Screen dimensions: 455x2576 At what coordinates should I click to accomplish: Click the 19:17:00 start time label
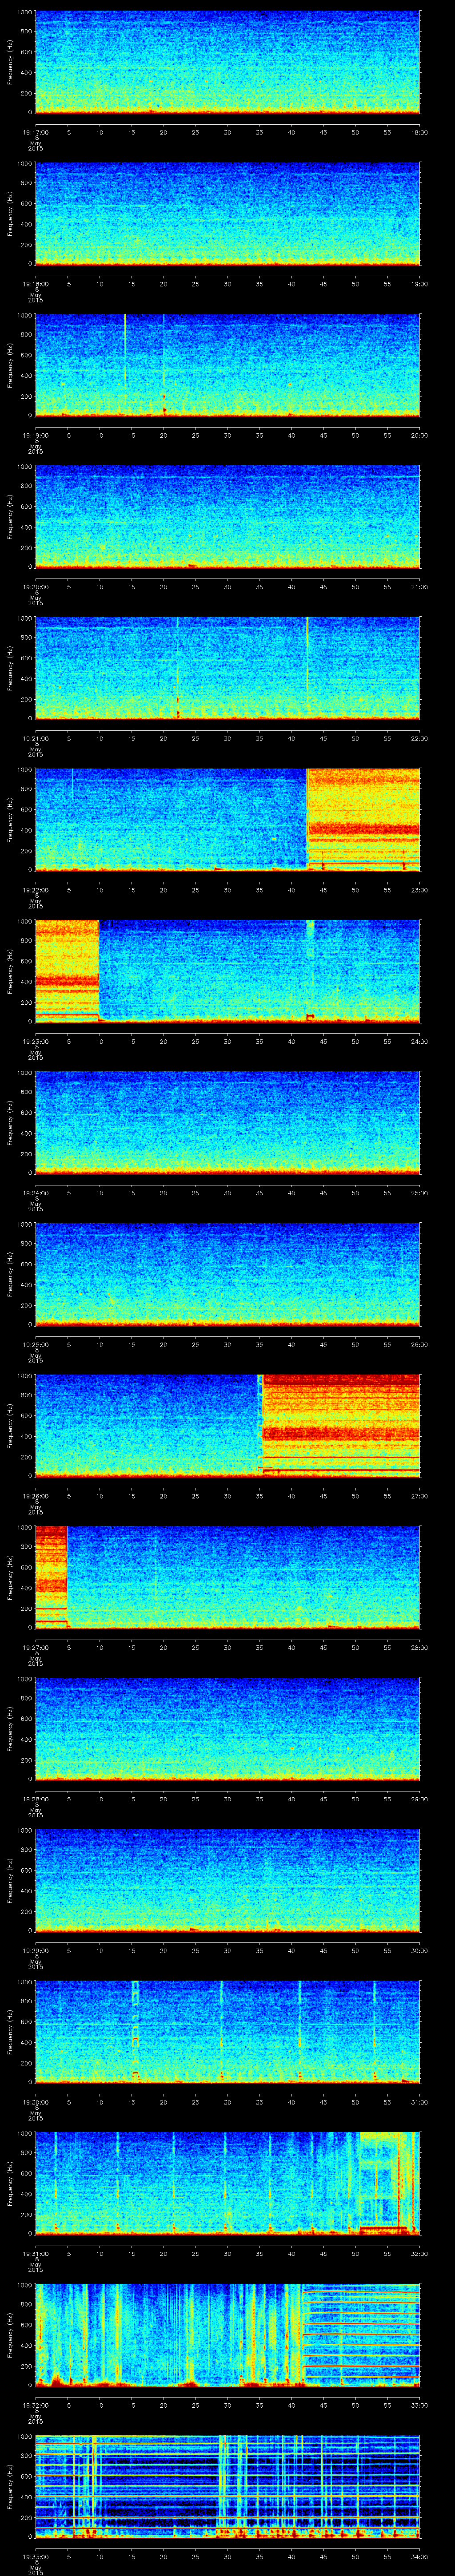click(35, 132)
